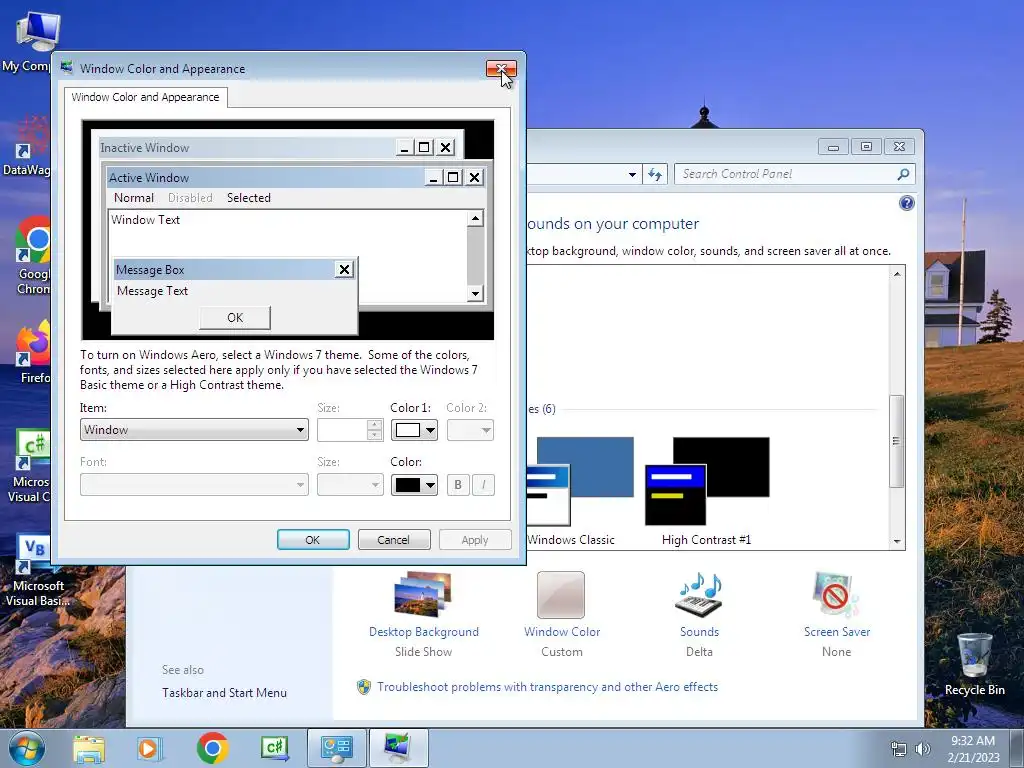Click the themes list scrollbar up arrow

click(x=897, y=274)
